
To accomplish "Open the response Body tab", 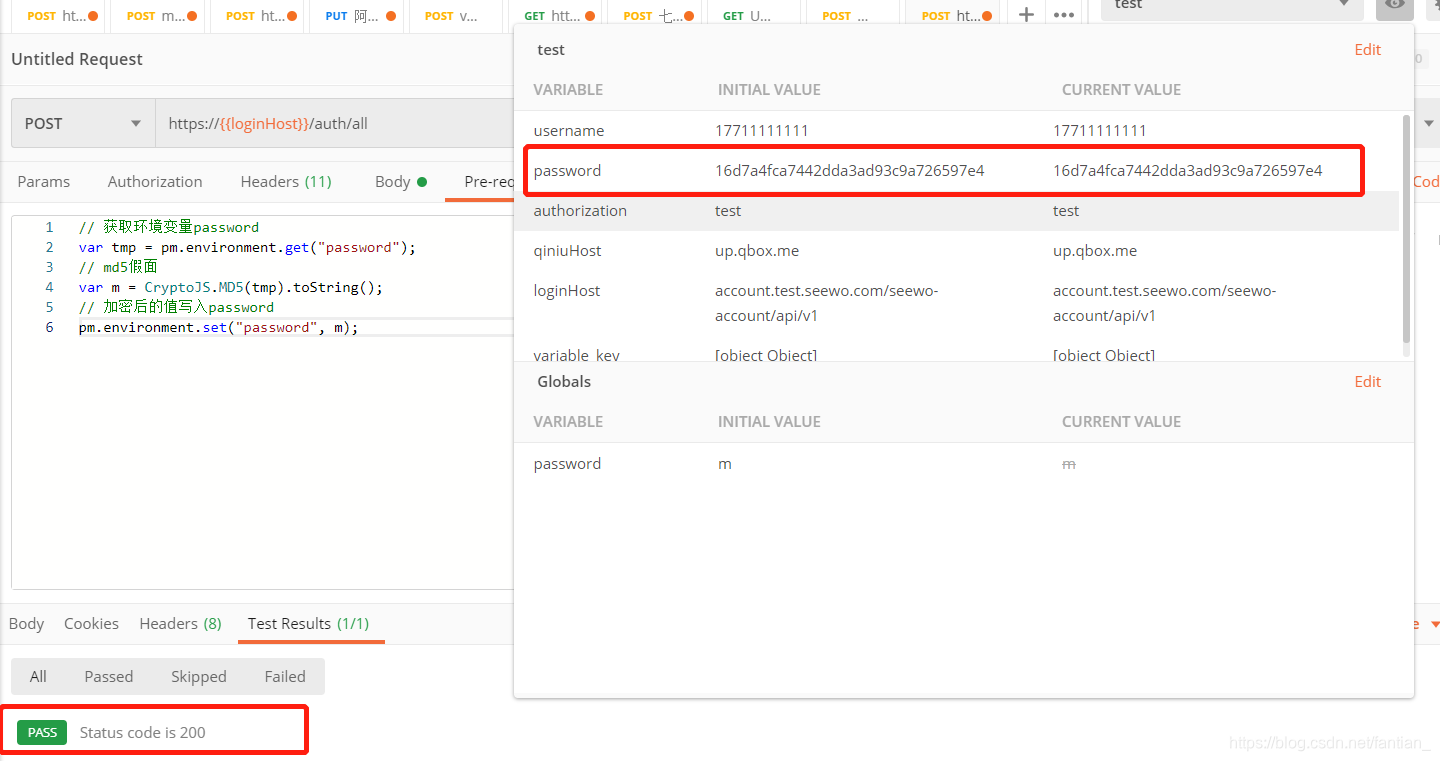I will click(x=26, y=624).
